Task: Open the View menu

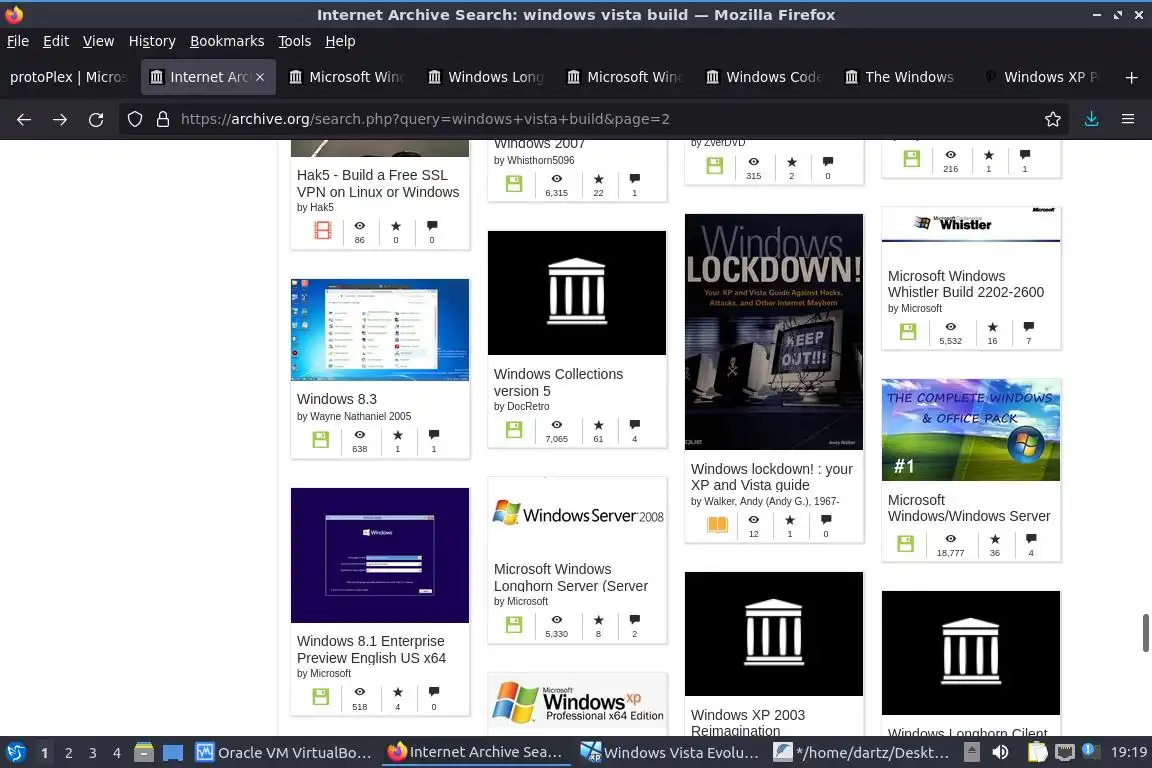Action: coord(98,41)
